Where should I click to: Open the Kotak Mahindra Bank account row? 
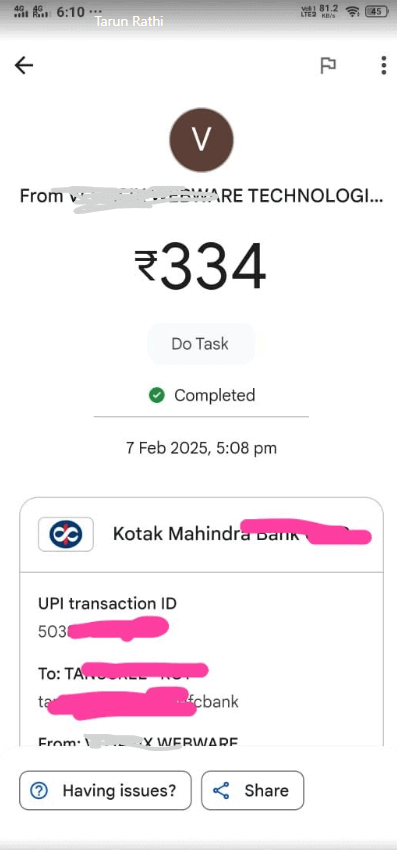(x=201, y=535)
